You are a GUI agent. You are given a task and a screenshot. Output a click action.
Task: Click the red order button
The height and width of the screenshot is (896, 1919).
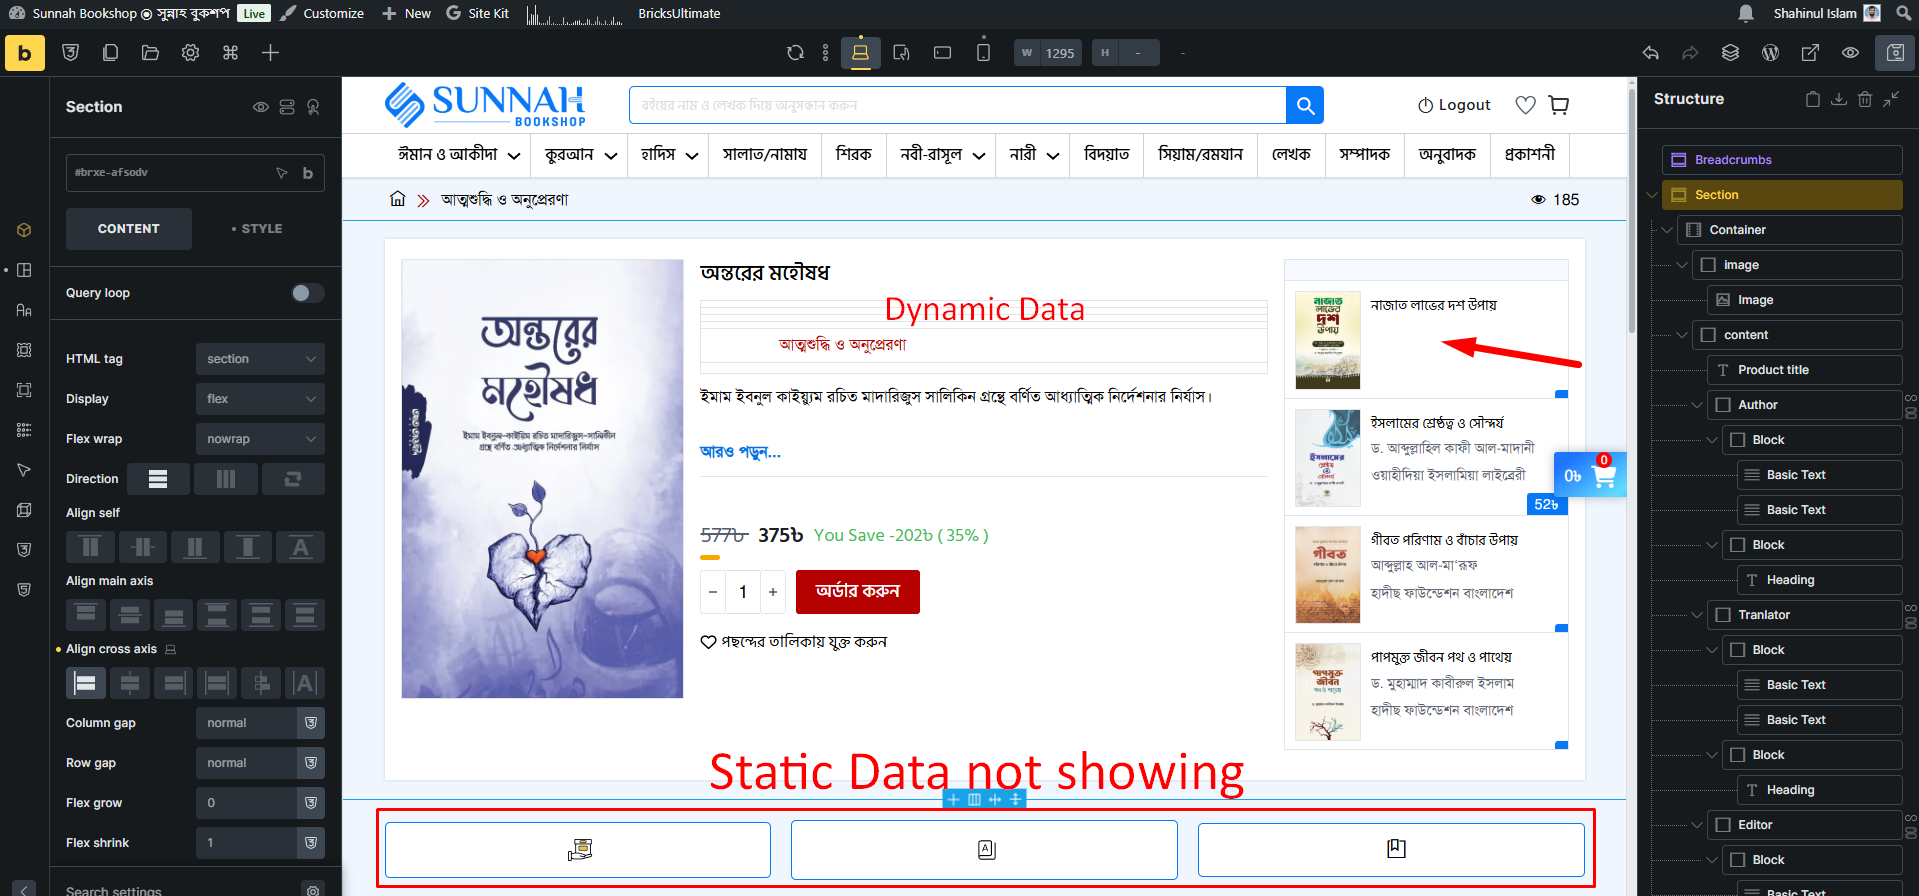[x=857, y=592]
